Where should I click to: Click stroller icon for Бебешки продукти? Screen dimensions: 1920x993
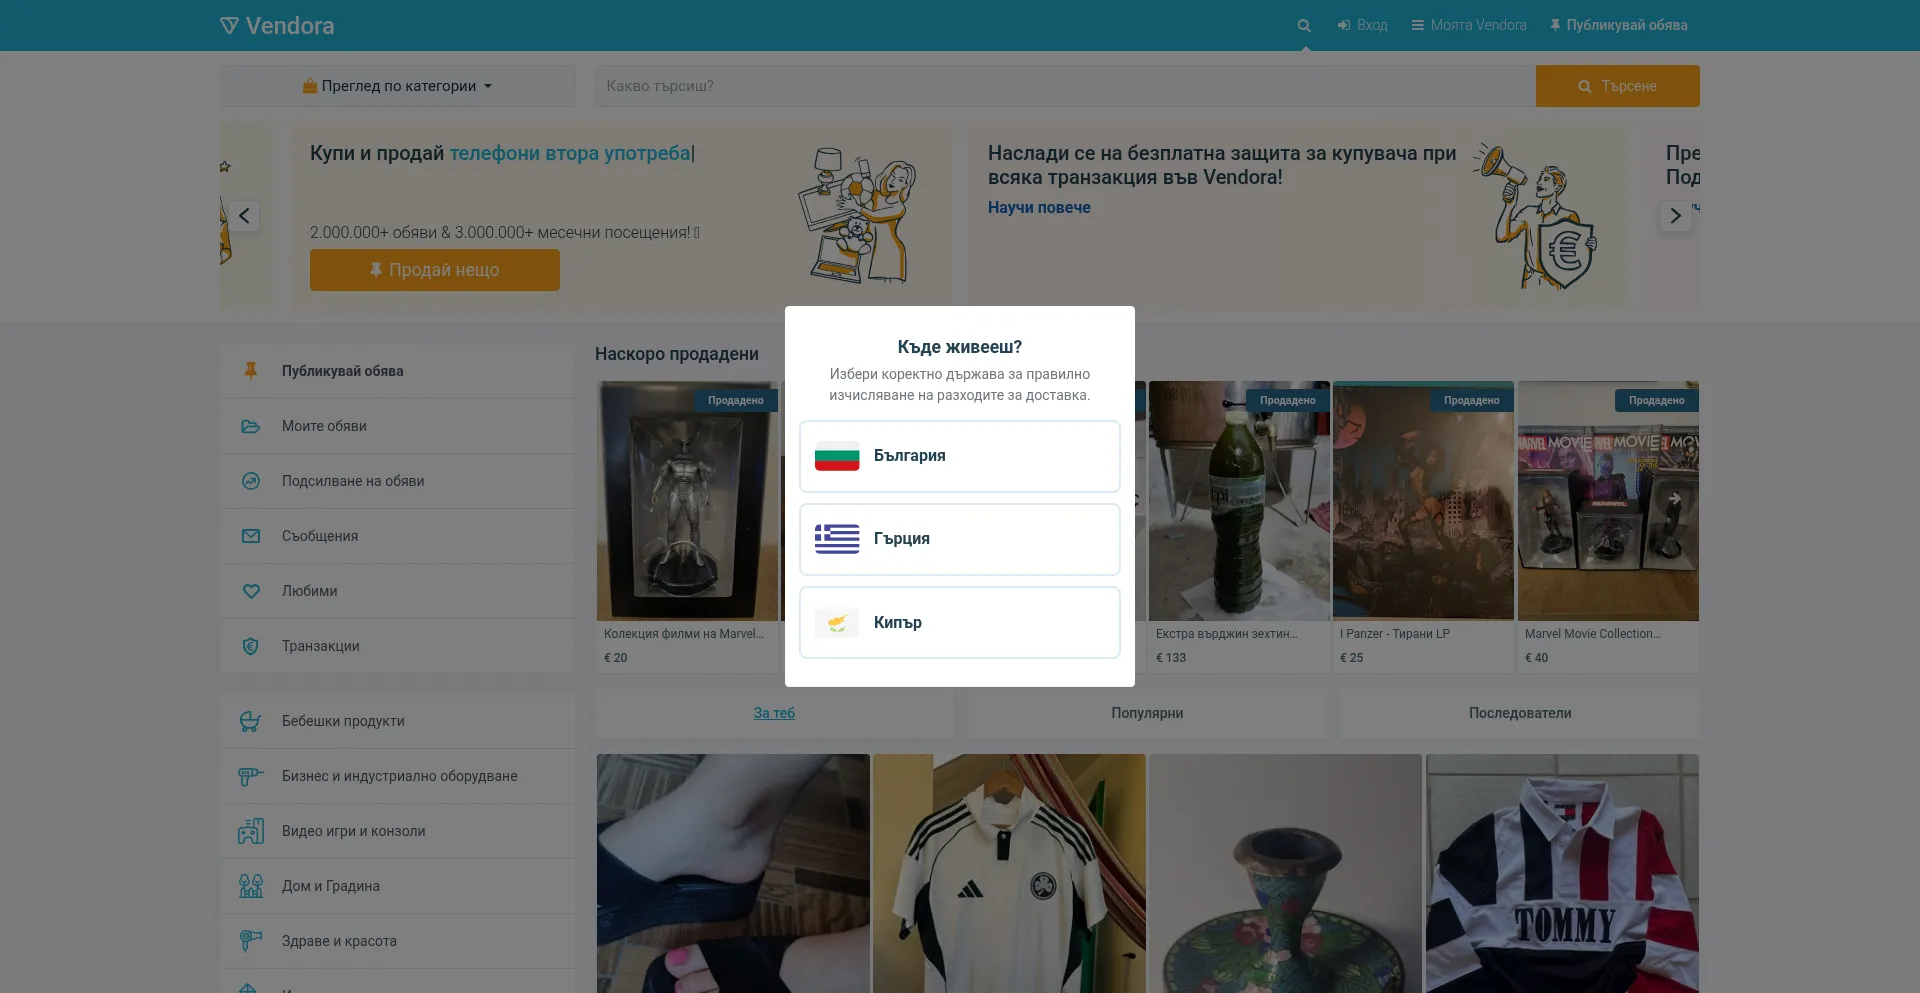[251, 721]
